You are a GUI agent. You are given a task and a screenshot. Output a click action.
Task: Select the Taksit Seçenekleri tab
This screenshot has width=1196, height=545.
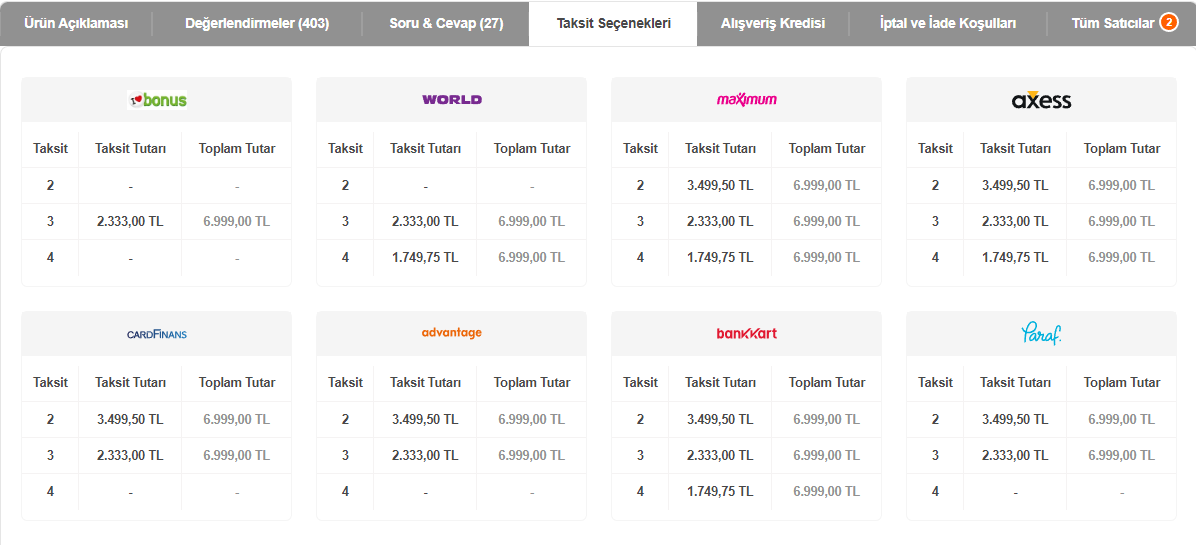click(613, 23)
